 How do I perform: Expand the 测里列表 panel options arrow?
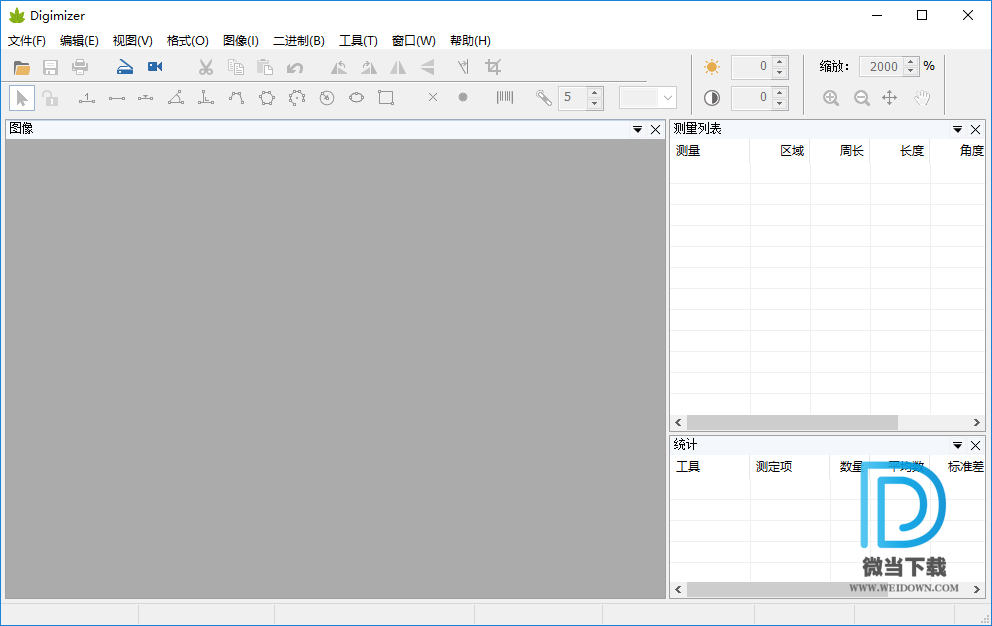[x=957, y=129]
